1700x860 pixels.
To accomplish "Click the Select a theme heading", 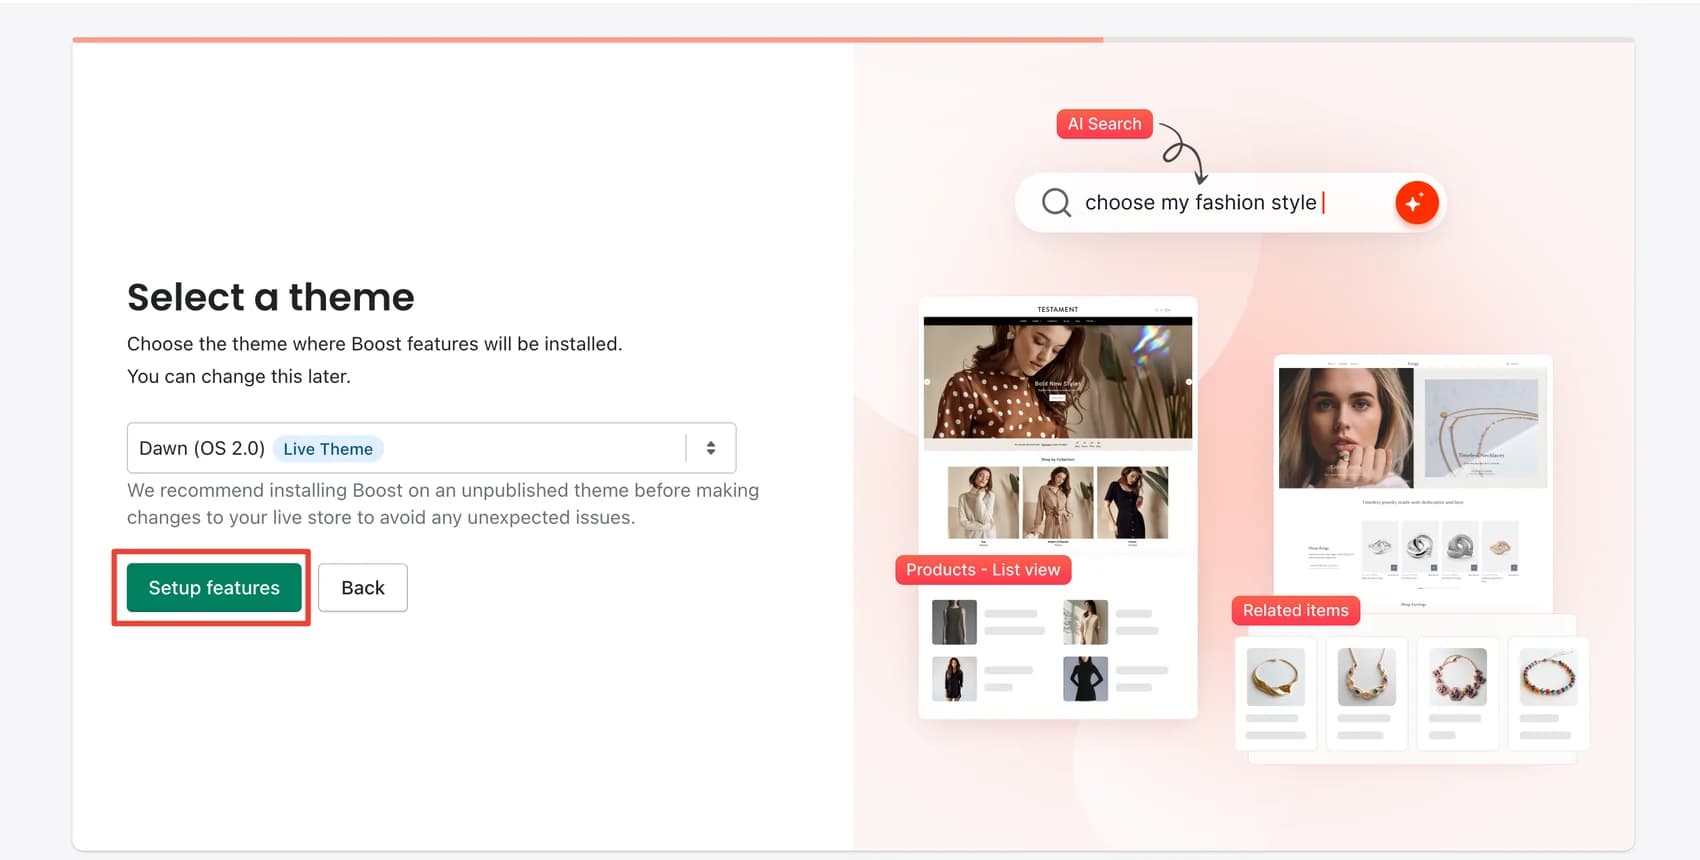I will point(271,297).
